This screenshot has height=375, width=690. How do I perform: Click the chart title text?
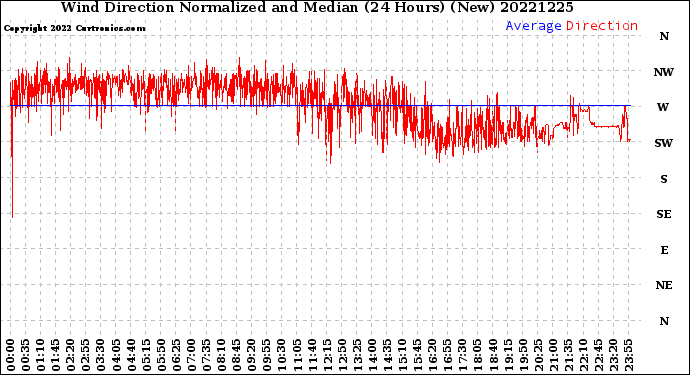coord(317,7)
